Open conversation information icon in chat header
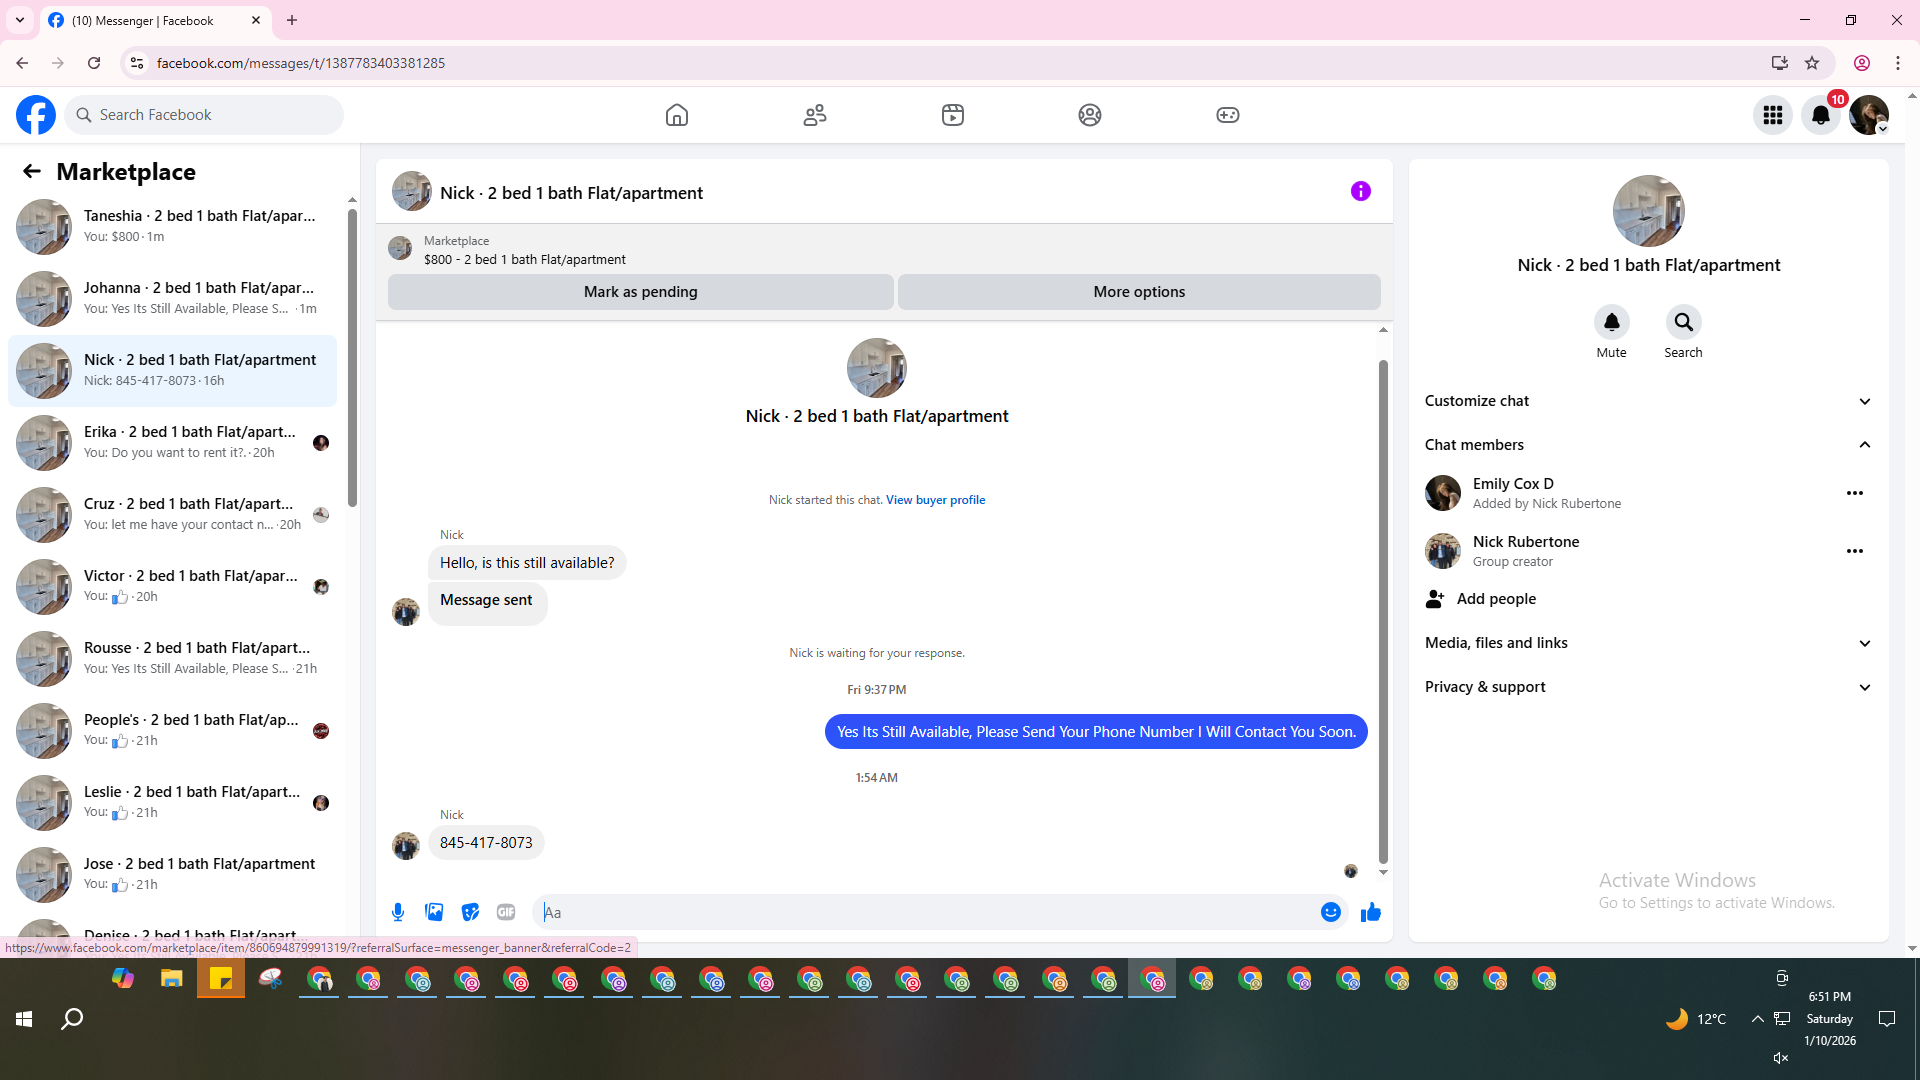 point(1360,191)
